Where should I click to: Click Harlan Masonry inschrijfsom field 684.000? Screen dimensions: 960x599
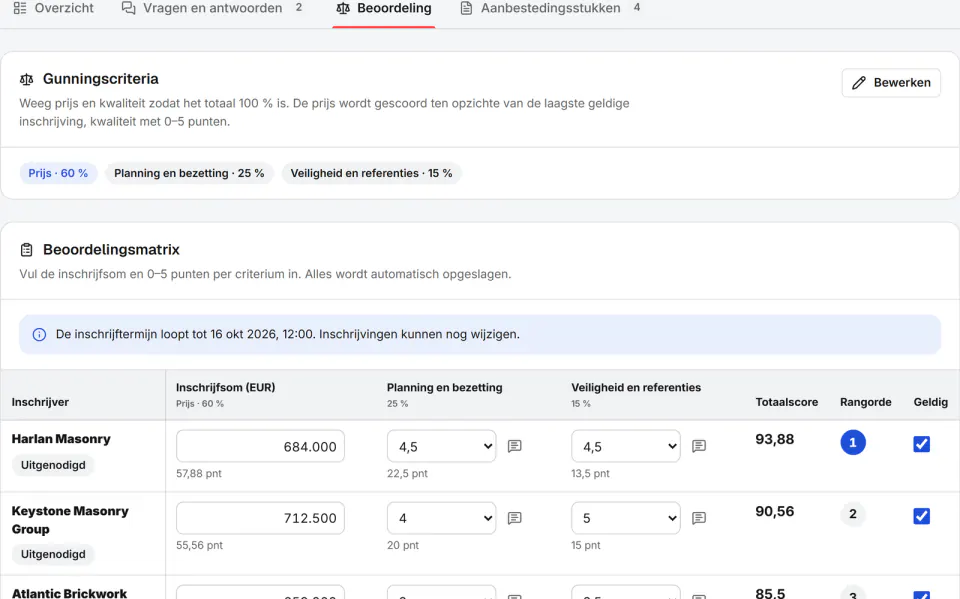click(260, 446)
